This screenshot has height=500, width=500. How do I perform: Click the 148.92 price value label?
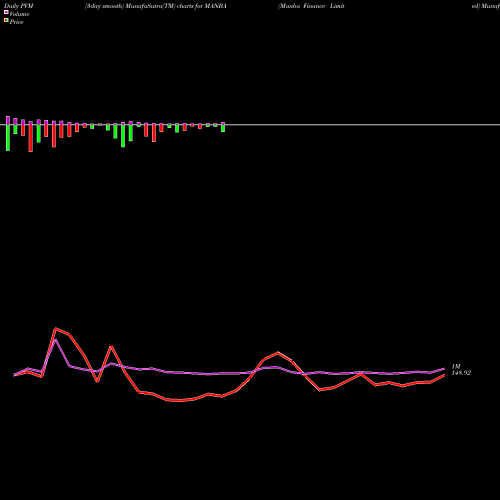pos(461,373)
